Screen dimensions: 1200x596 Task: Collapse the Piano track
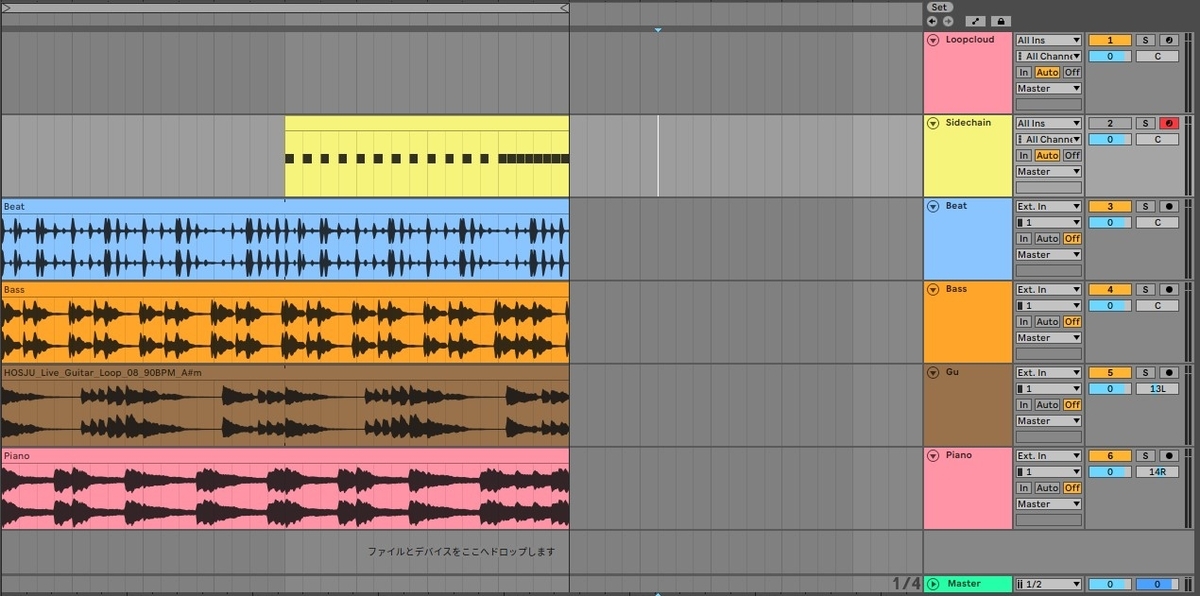coord(933,456)
